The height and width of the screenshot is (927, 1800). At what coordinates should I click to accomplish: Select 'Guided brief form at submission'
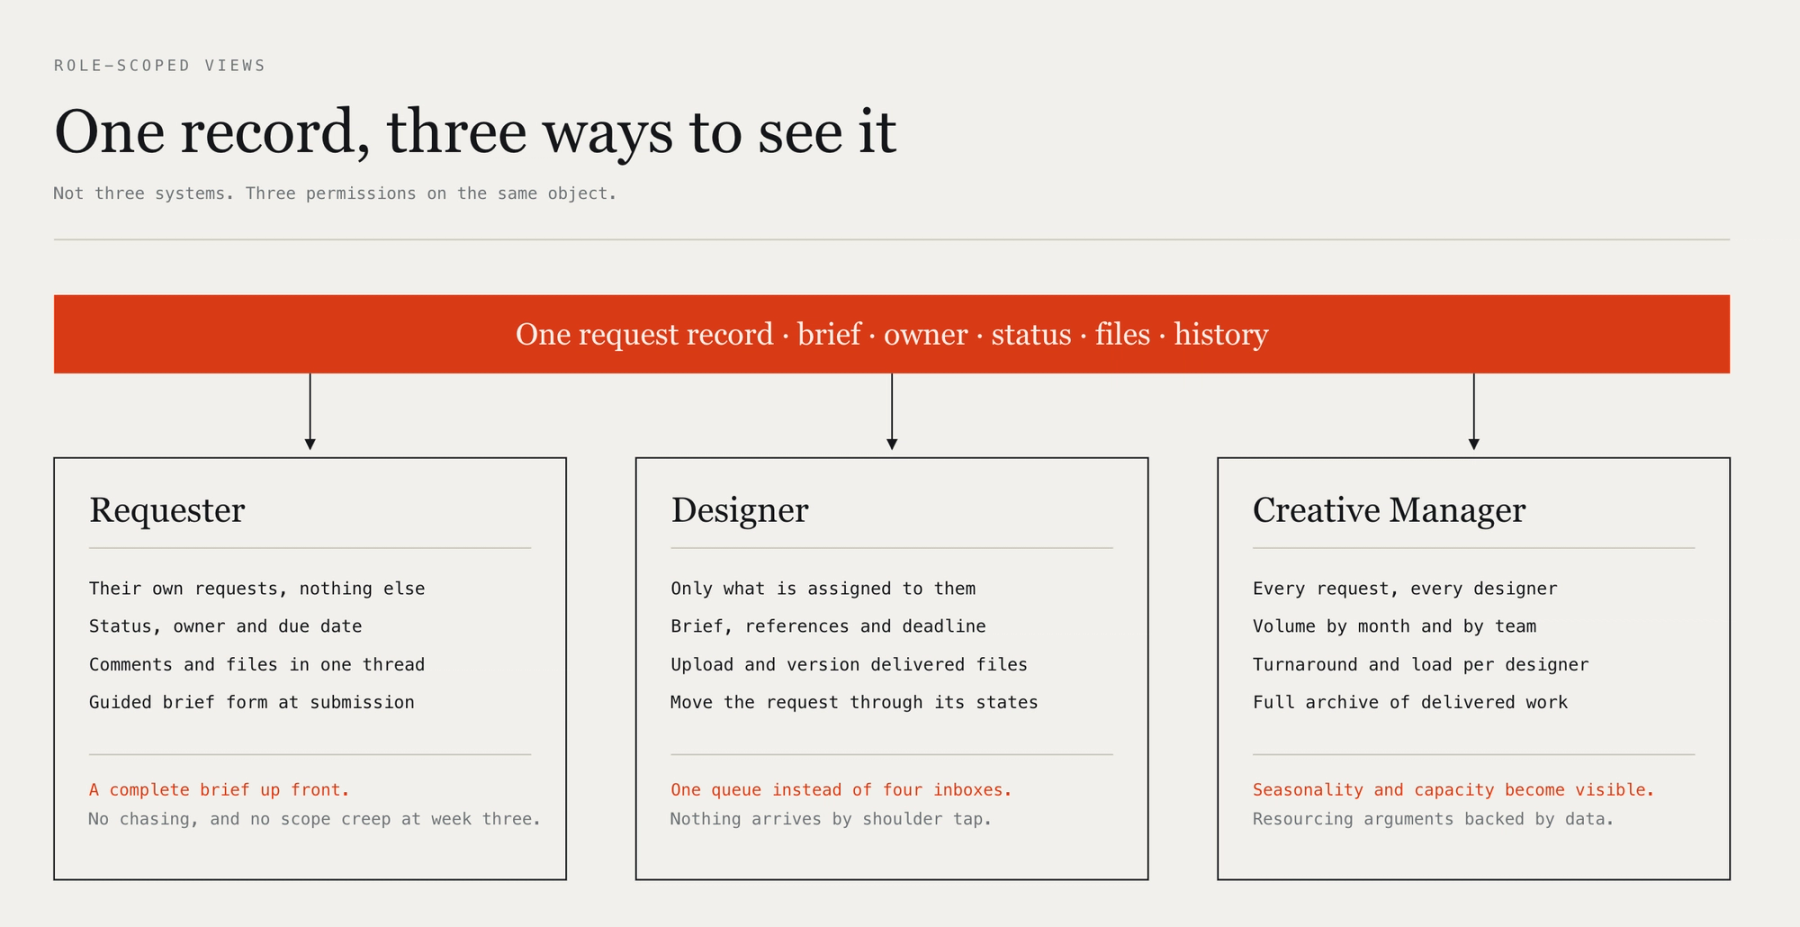252,702
